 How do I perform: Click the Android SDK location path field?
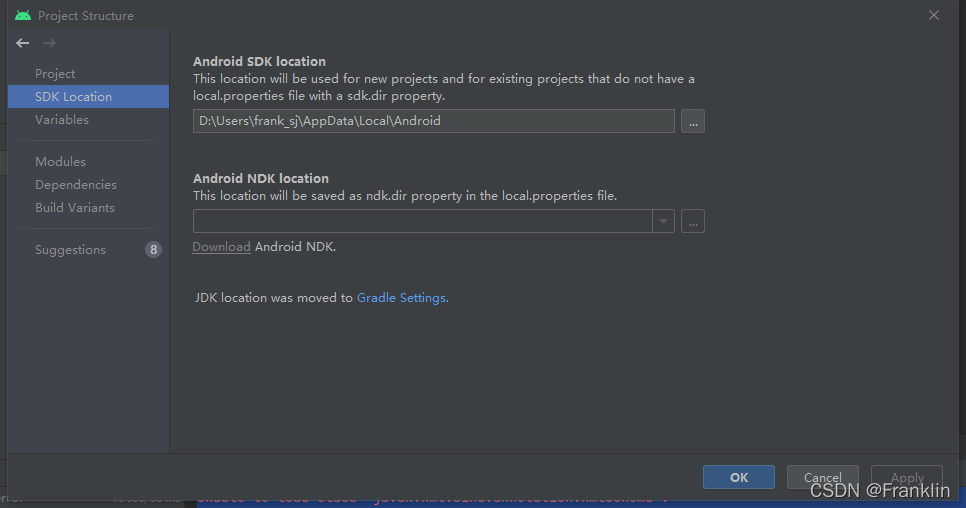pos(434,121)
